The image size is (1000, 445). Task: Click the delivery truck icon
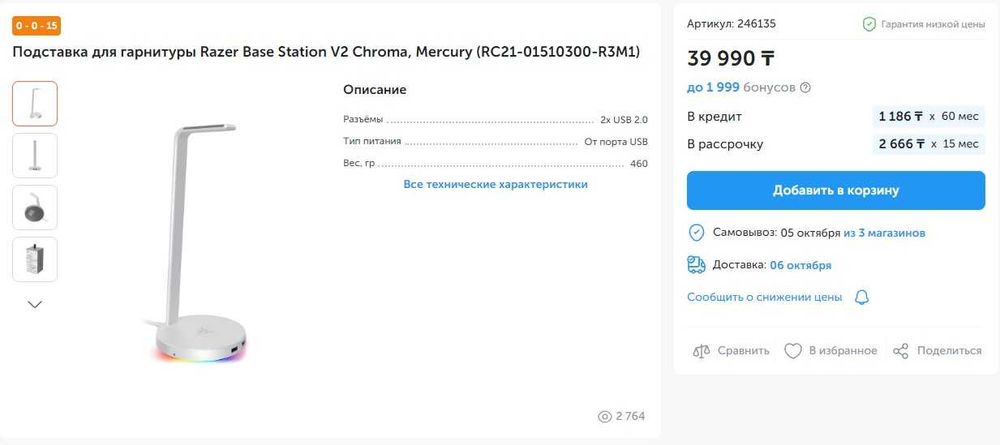697,265
